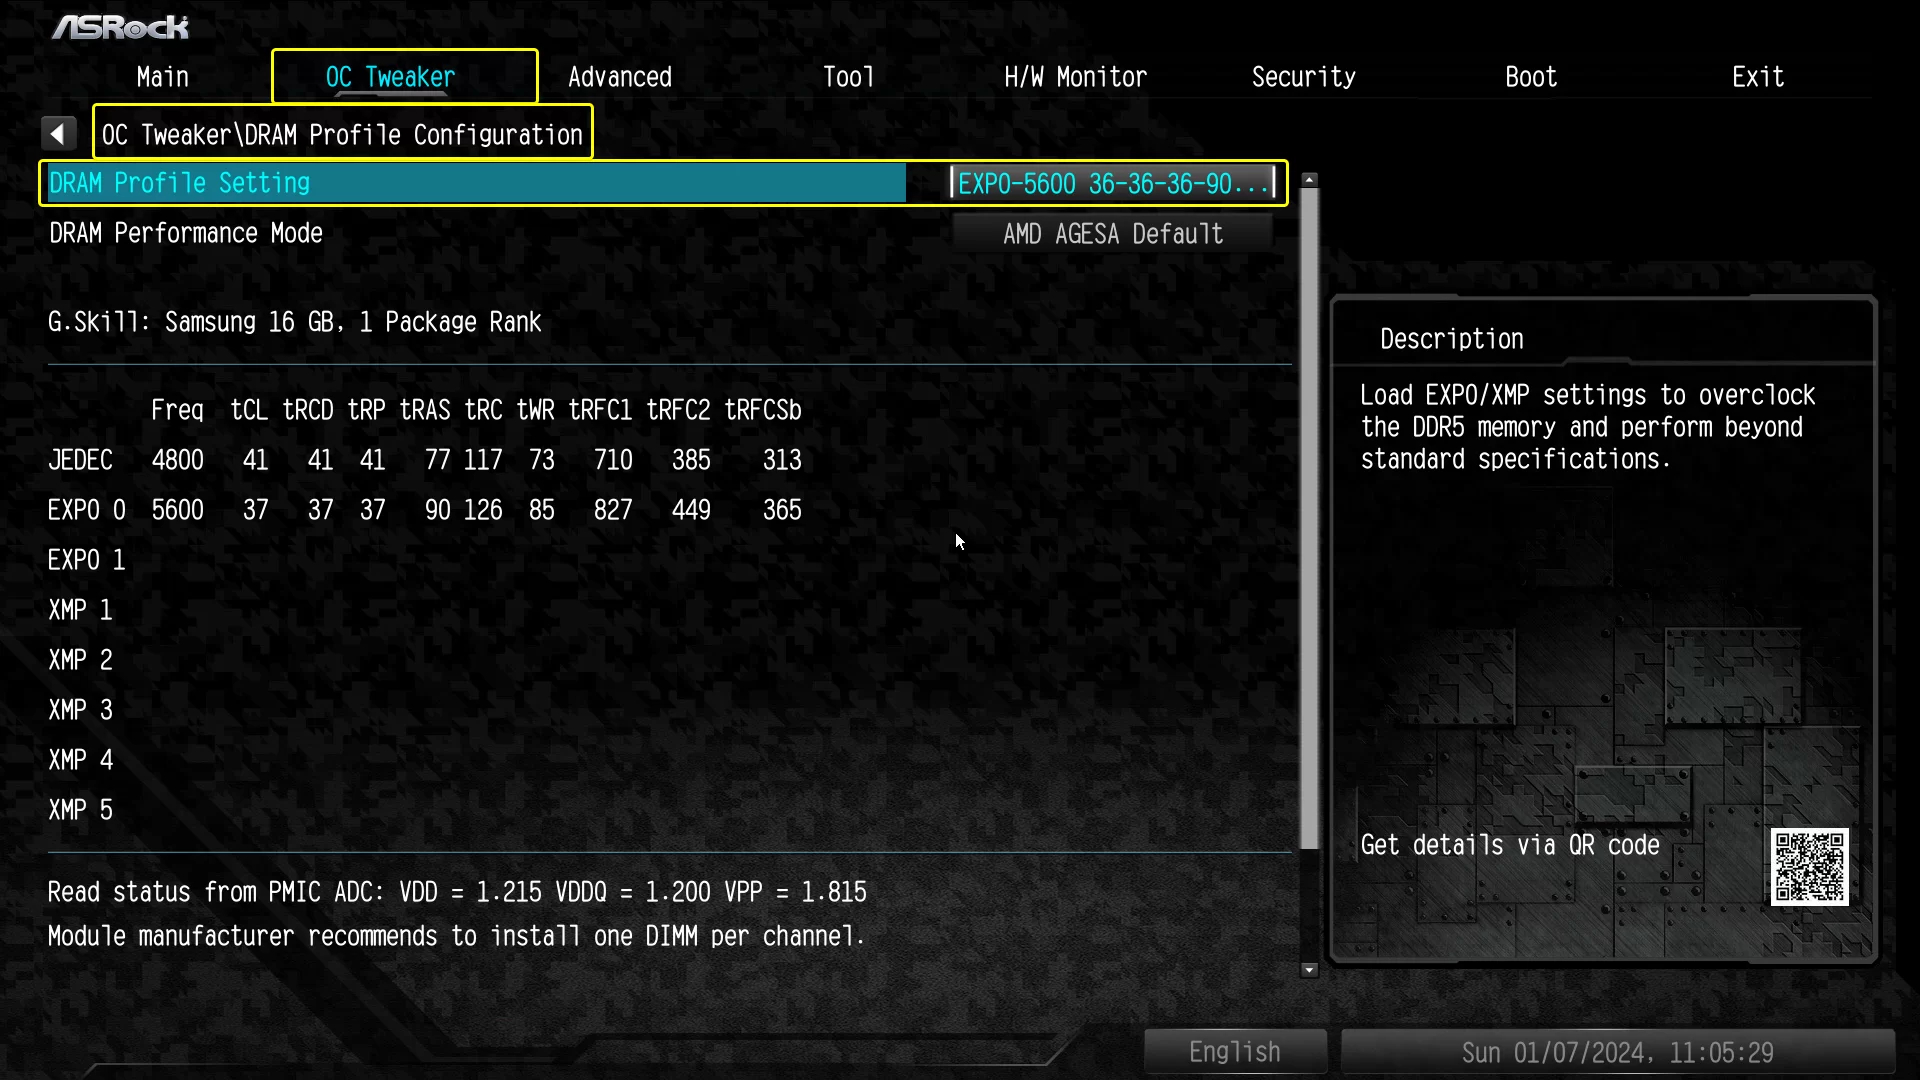This screenshot has width=1920, height=1080.
Task: Click Exit menu tab
Action: (x=1758, y=75)
